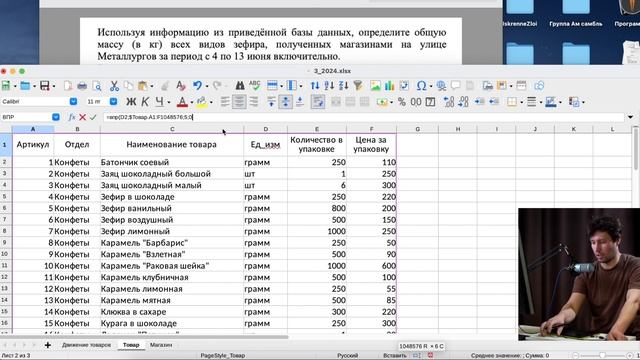Click the Cut scissors icon
Screen dimensions: 640x360
[114, 86]
